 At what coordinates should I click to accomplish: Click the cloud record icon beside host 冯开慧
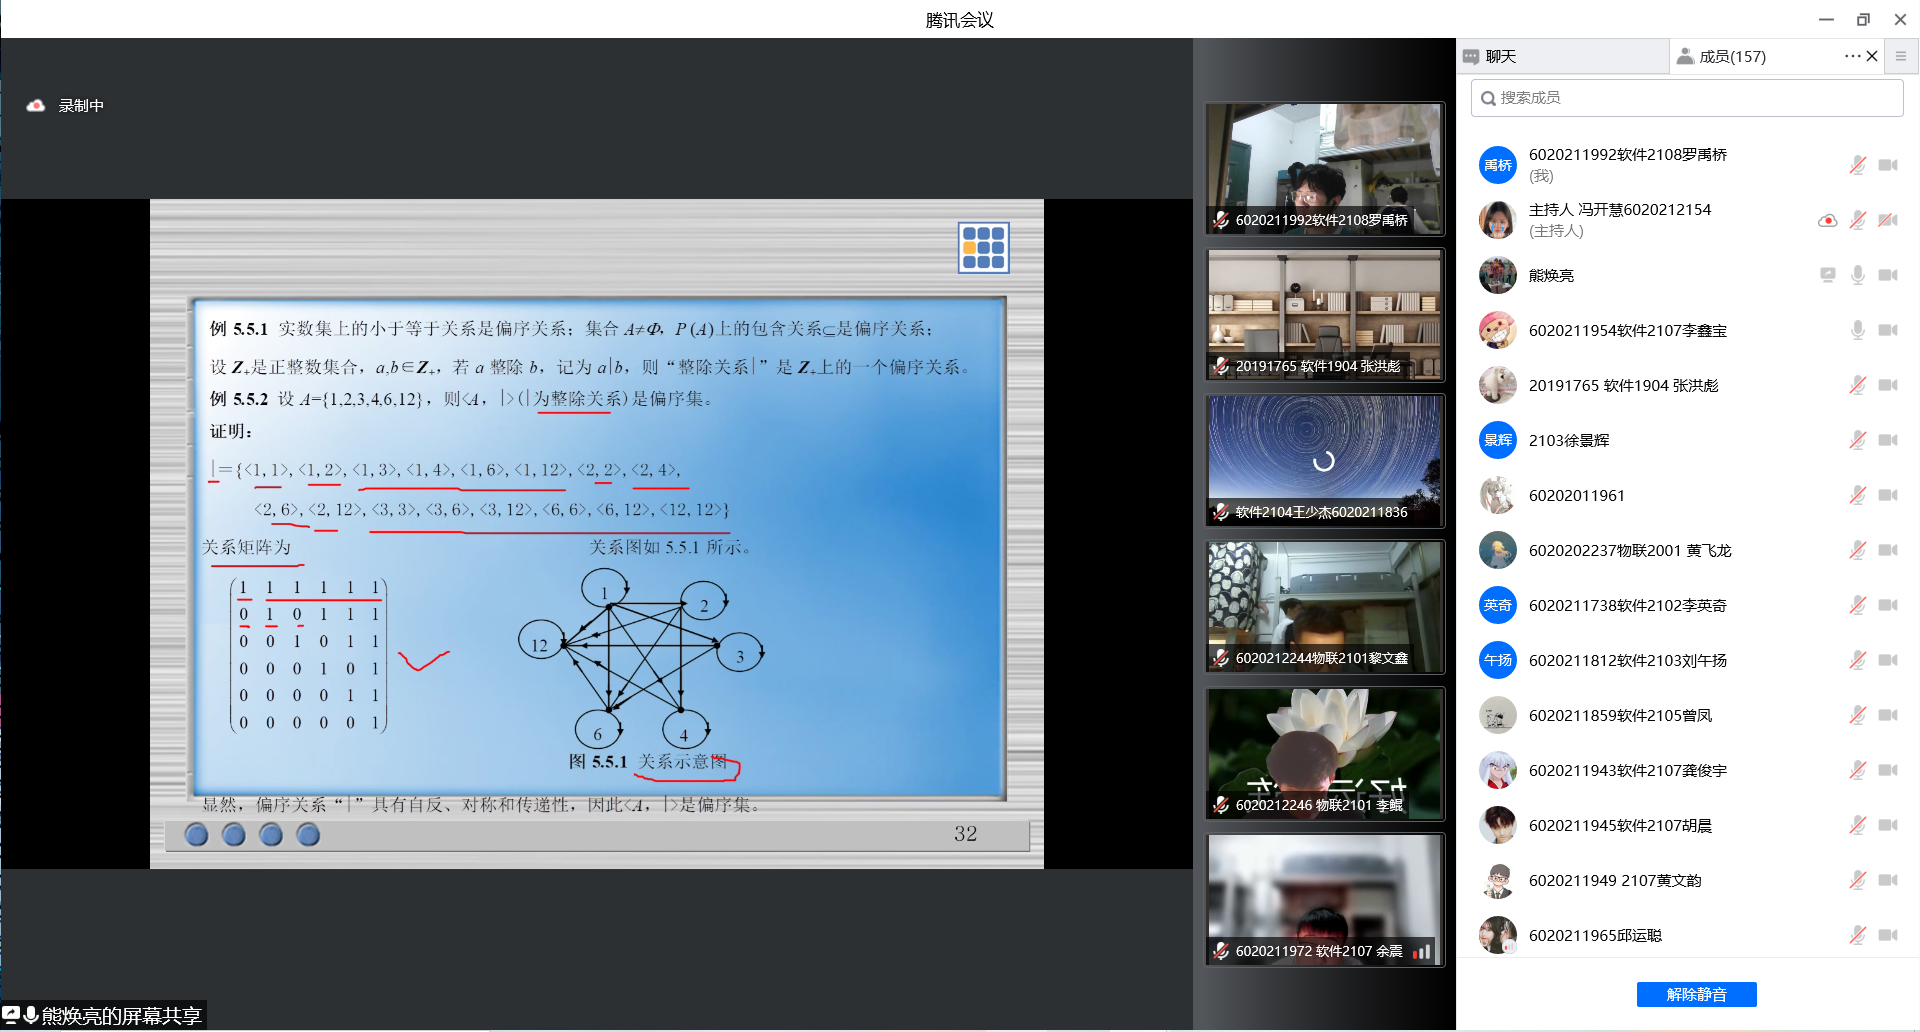point(1827,220)
